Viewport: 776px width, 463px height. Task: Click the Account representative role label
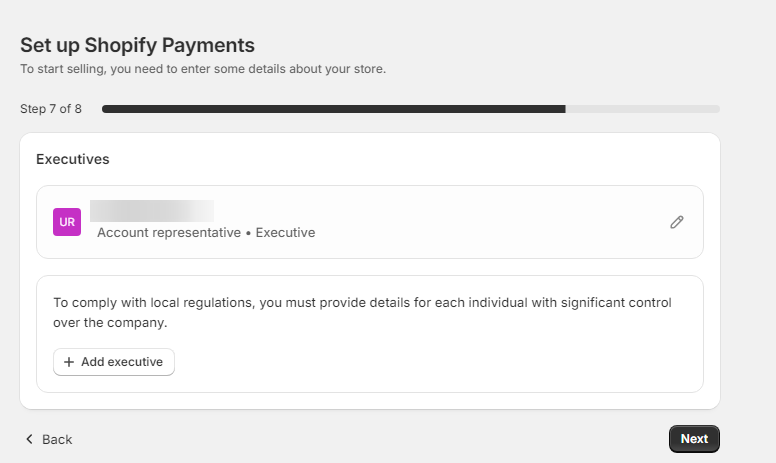pyautogui.click(x=169, y=232)
